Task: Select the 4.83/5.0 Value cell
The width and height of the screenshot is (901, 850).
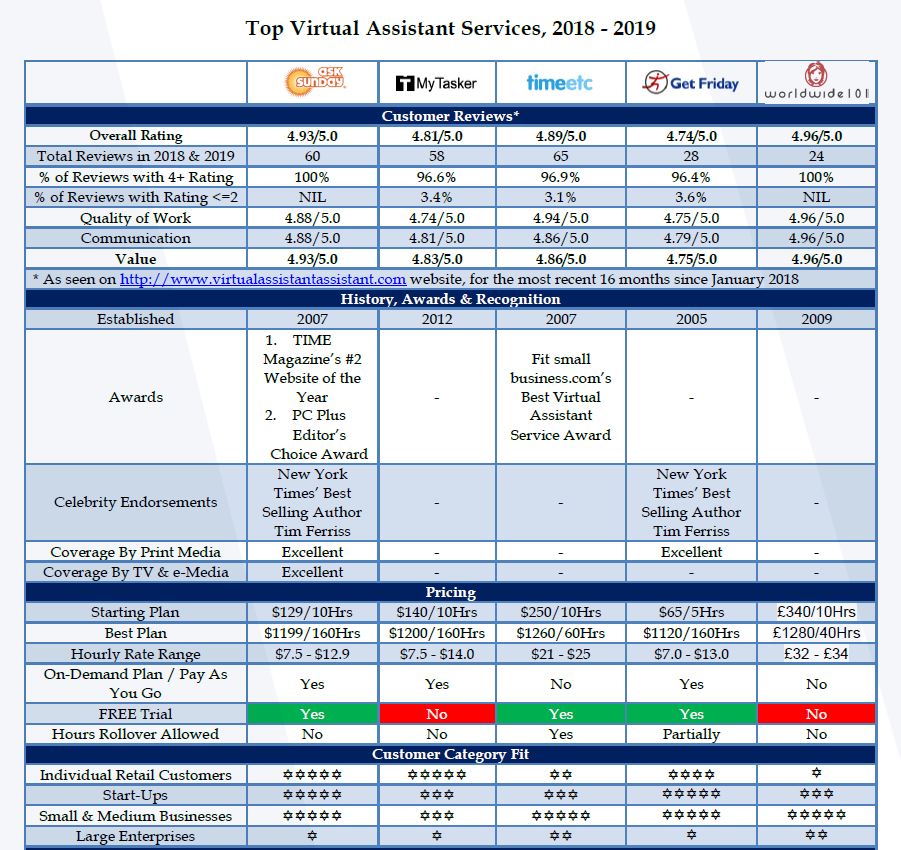Action: coord(437,259)
